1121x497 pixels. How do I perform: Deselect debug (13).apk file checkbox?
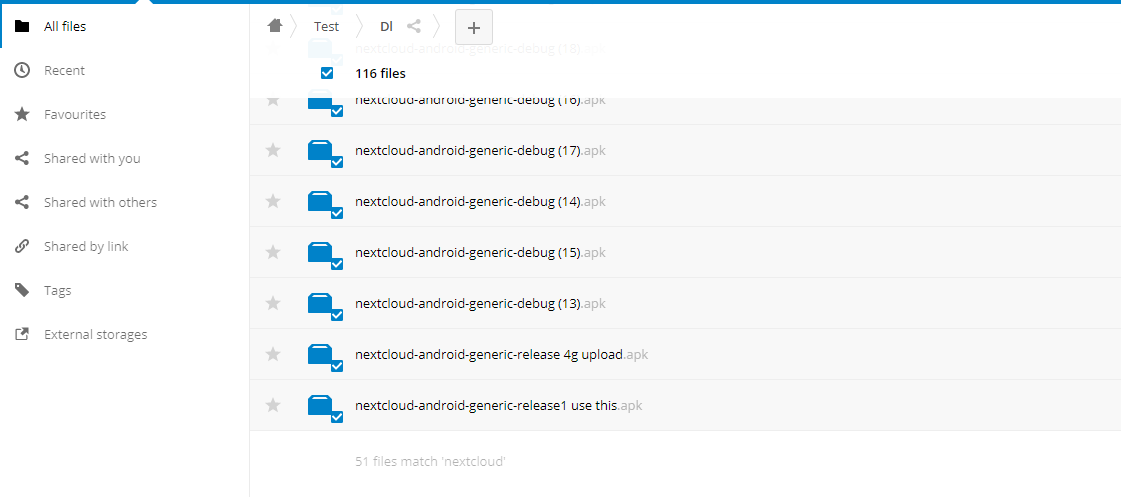pos(337,315)
